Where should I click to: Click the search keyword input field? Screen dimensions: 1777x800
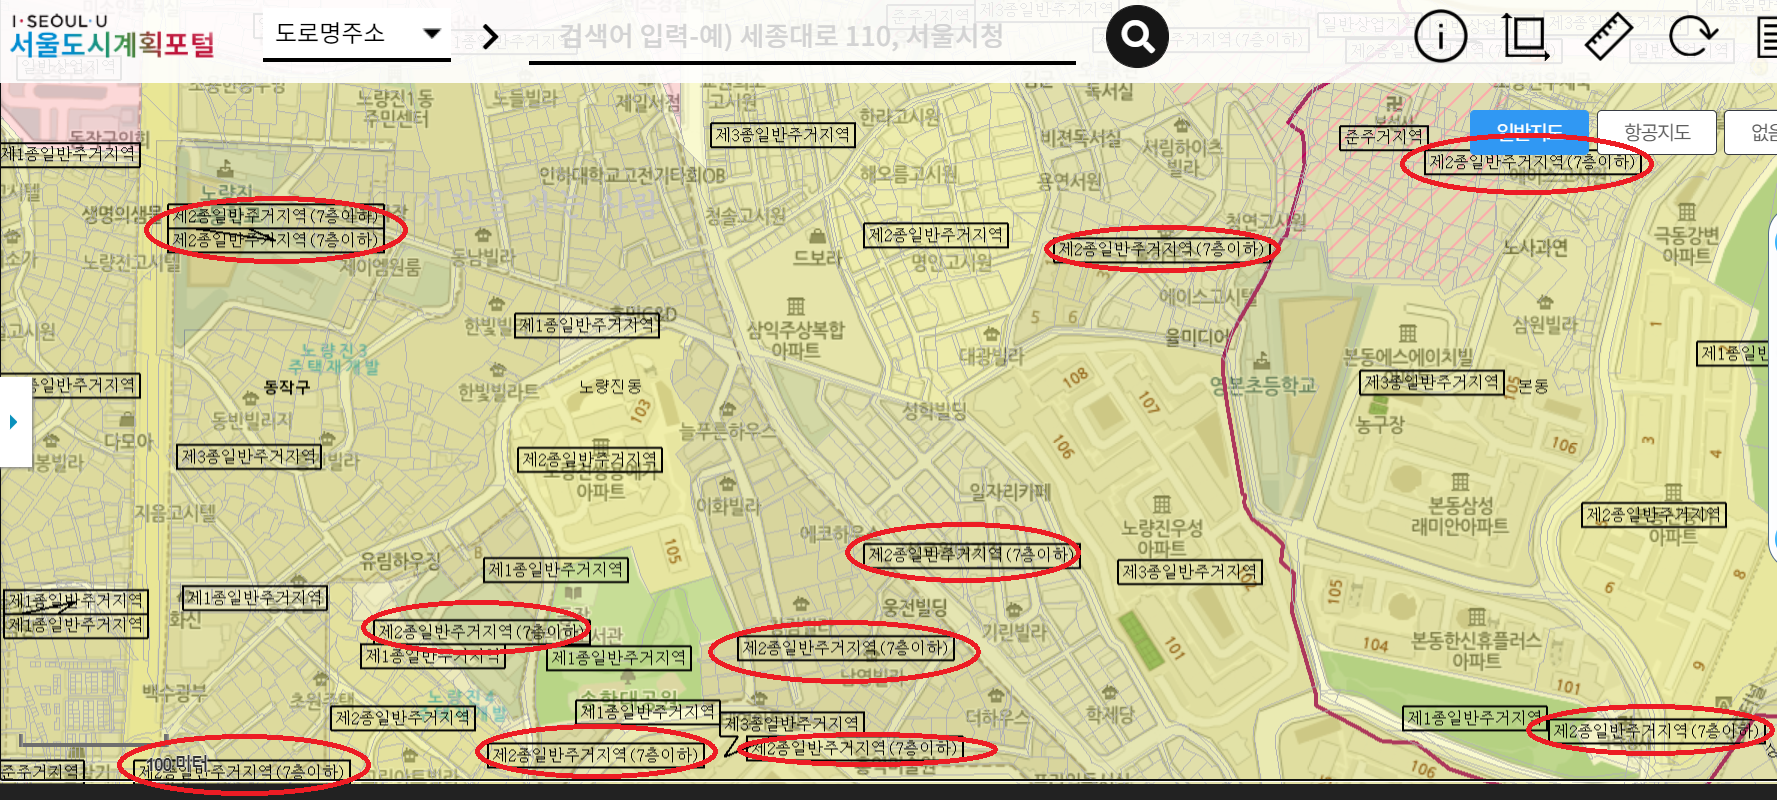tap(802, 38)
